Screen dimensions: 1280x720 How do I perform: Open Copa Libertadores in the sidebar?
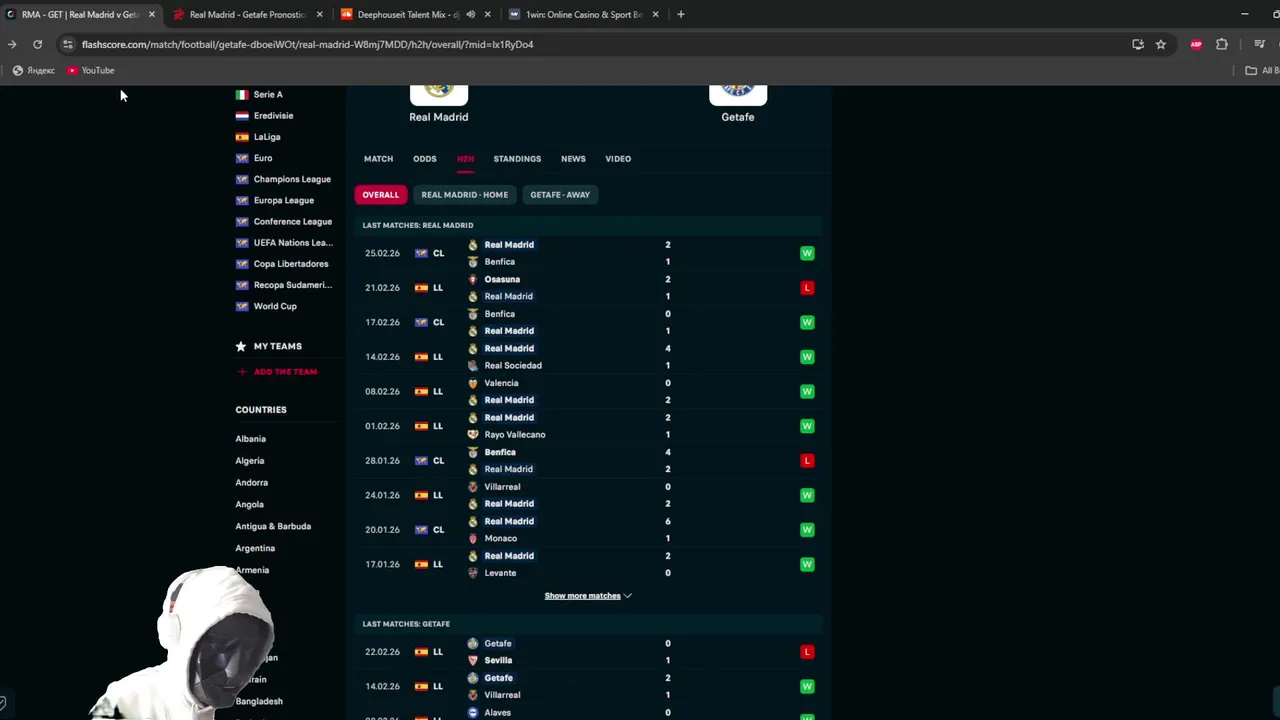[290, 264]
